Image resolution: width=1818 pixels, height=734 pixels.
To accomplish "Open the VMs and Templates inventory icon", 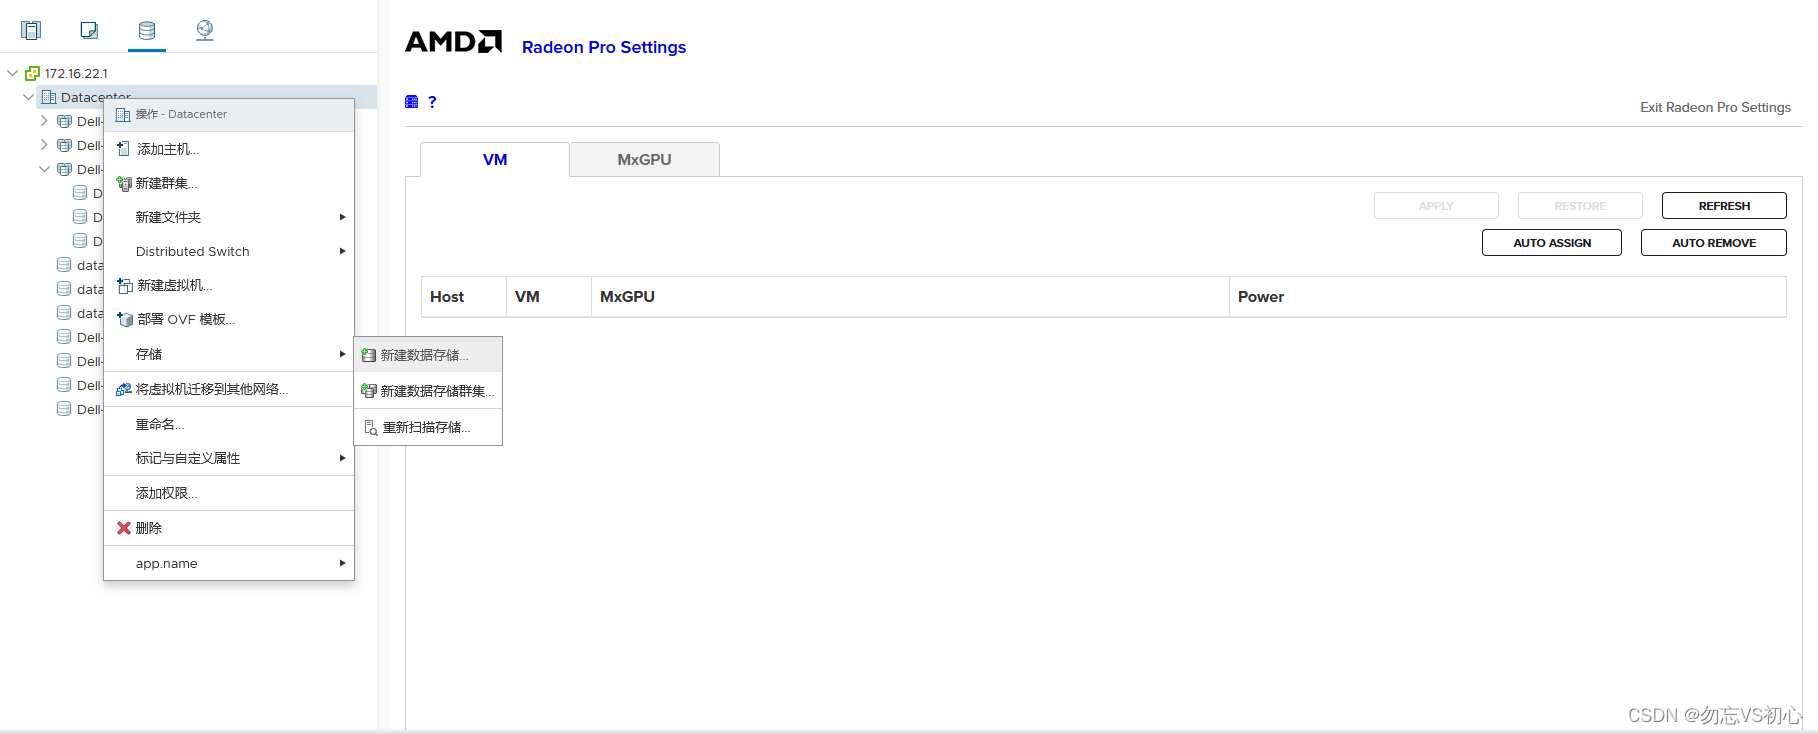I will 89,30.
